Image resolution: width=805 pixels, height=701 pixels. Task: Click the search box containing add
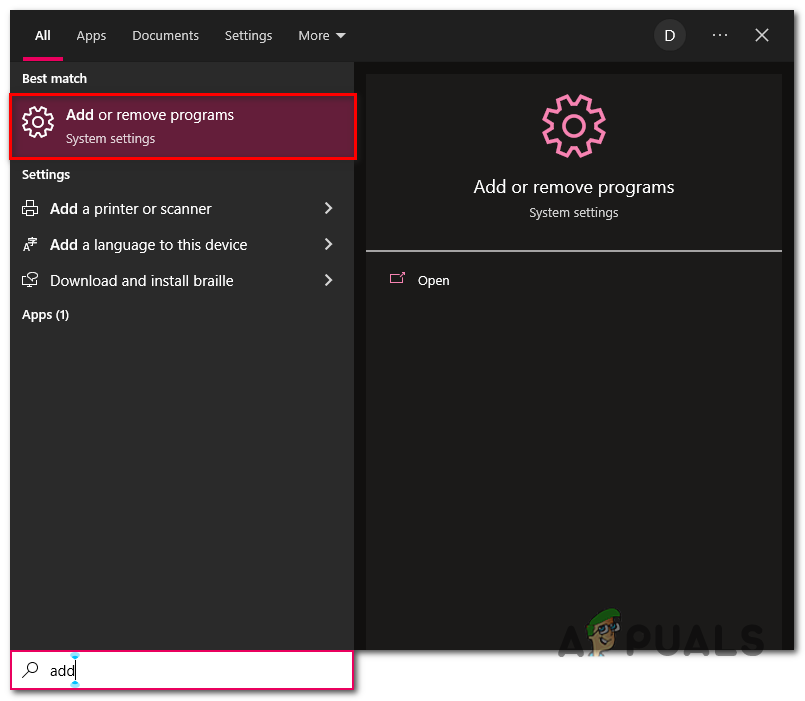point(182,670)
